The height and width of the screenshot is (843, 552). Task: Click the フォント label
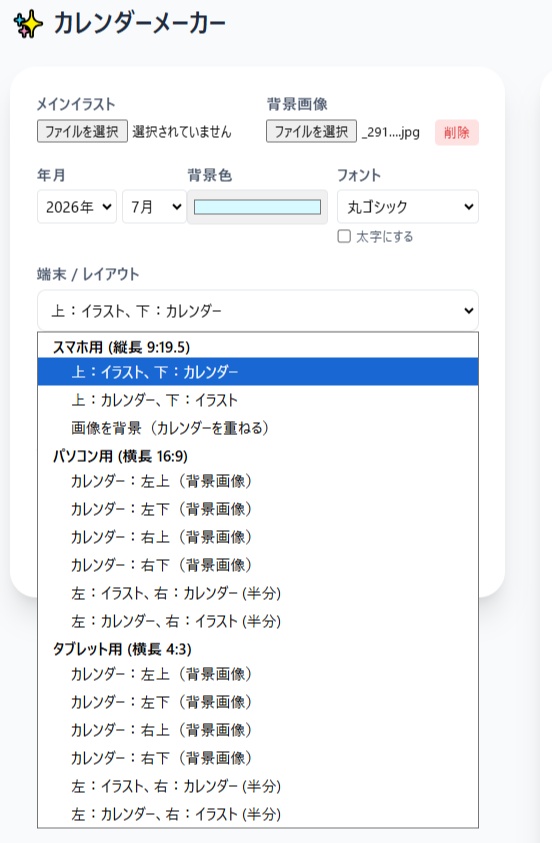[x=359, y=175]
